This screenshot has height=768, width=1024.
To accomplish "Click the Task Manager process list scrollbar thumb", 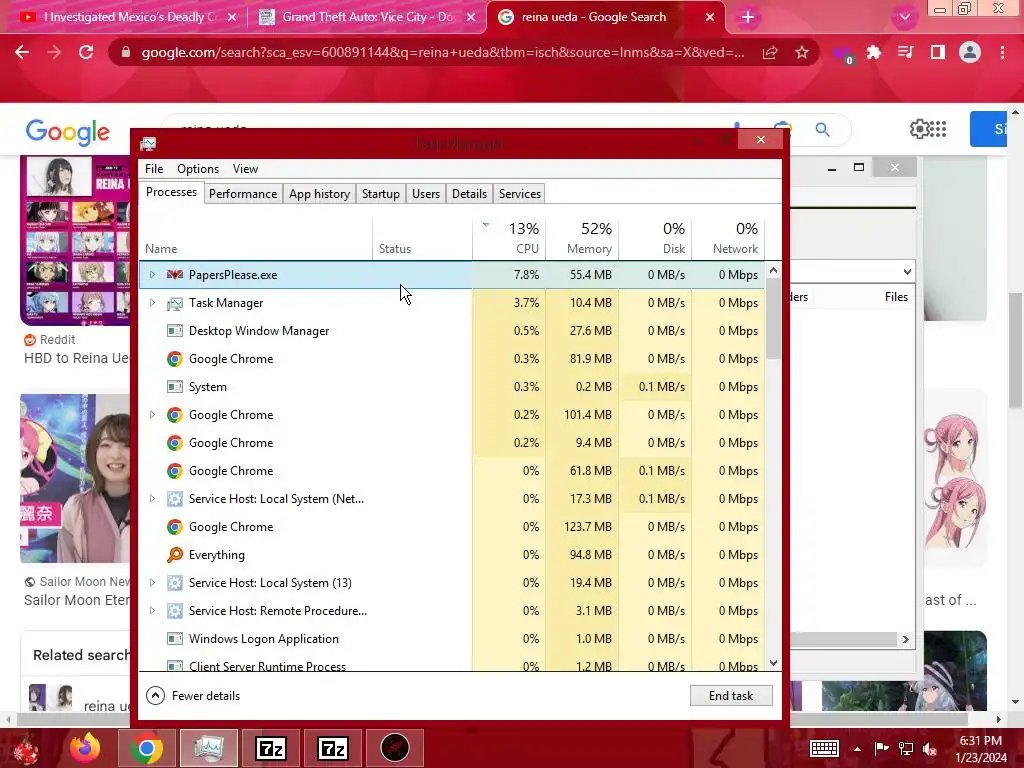I will pos(773,319).
